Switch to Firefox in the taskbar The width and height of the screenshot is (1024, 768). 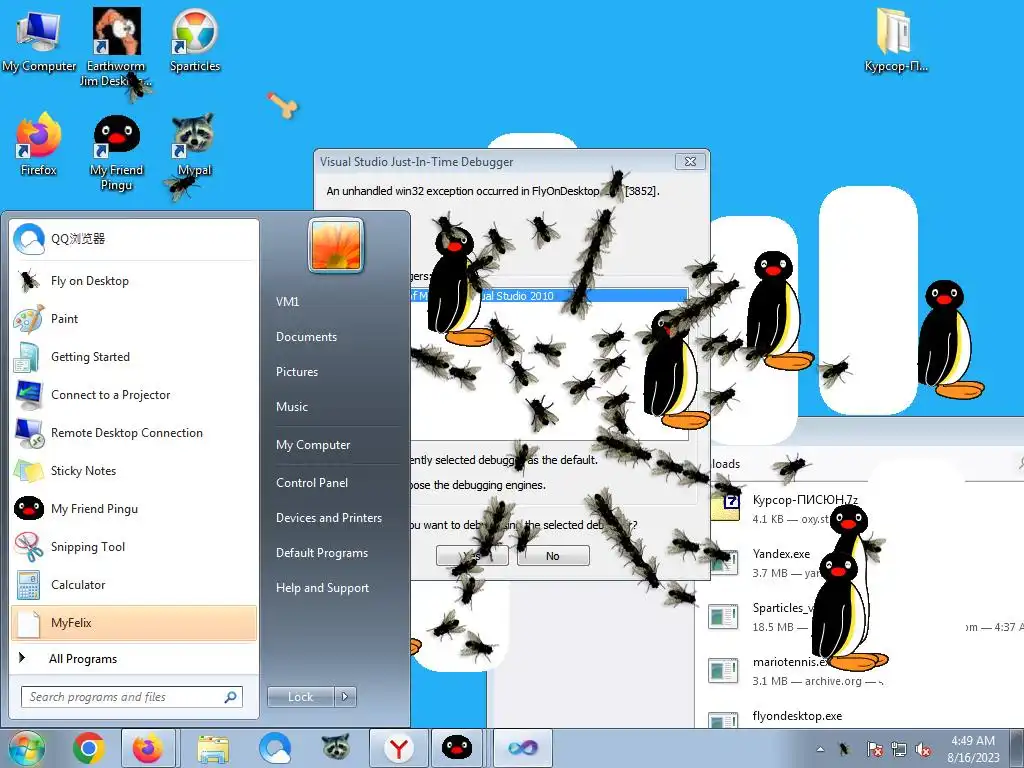pos(148,748)
